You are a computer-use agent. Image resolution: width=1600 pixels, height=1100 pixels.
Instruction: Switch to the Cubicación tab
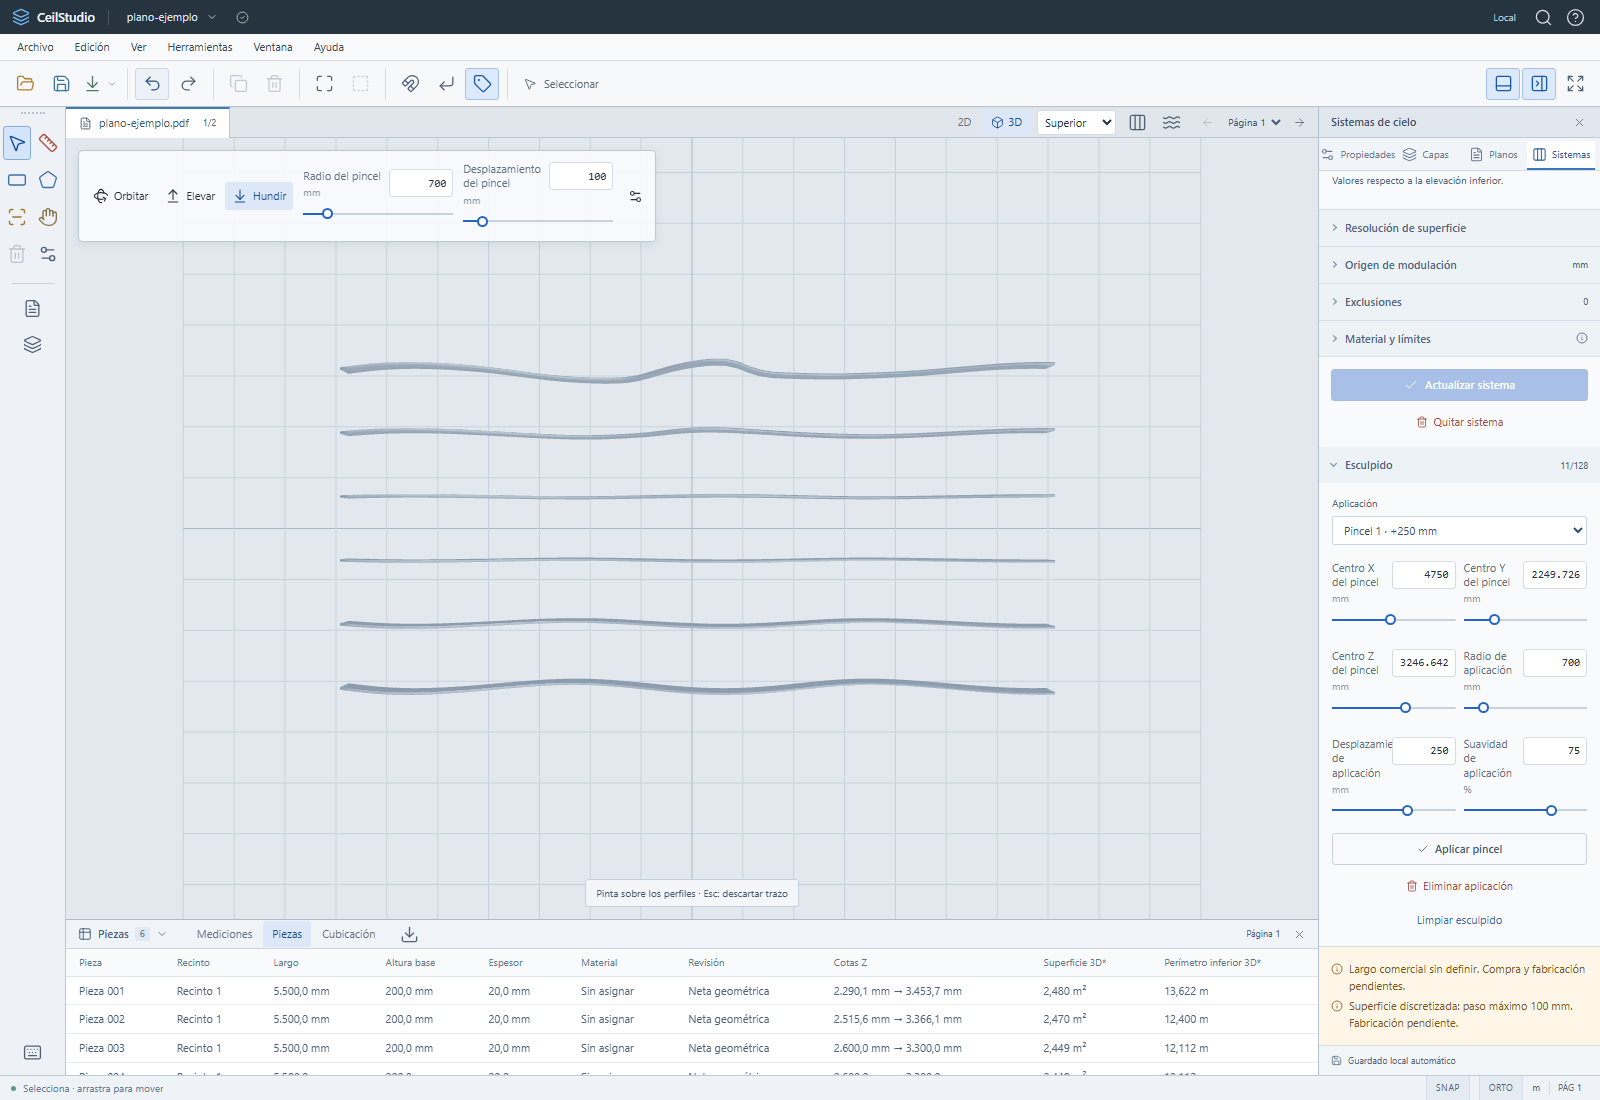(x=349, y=934)
